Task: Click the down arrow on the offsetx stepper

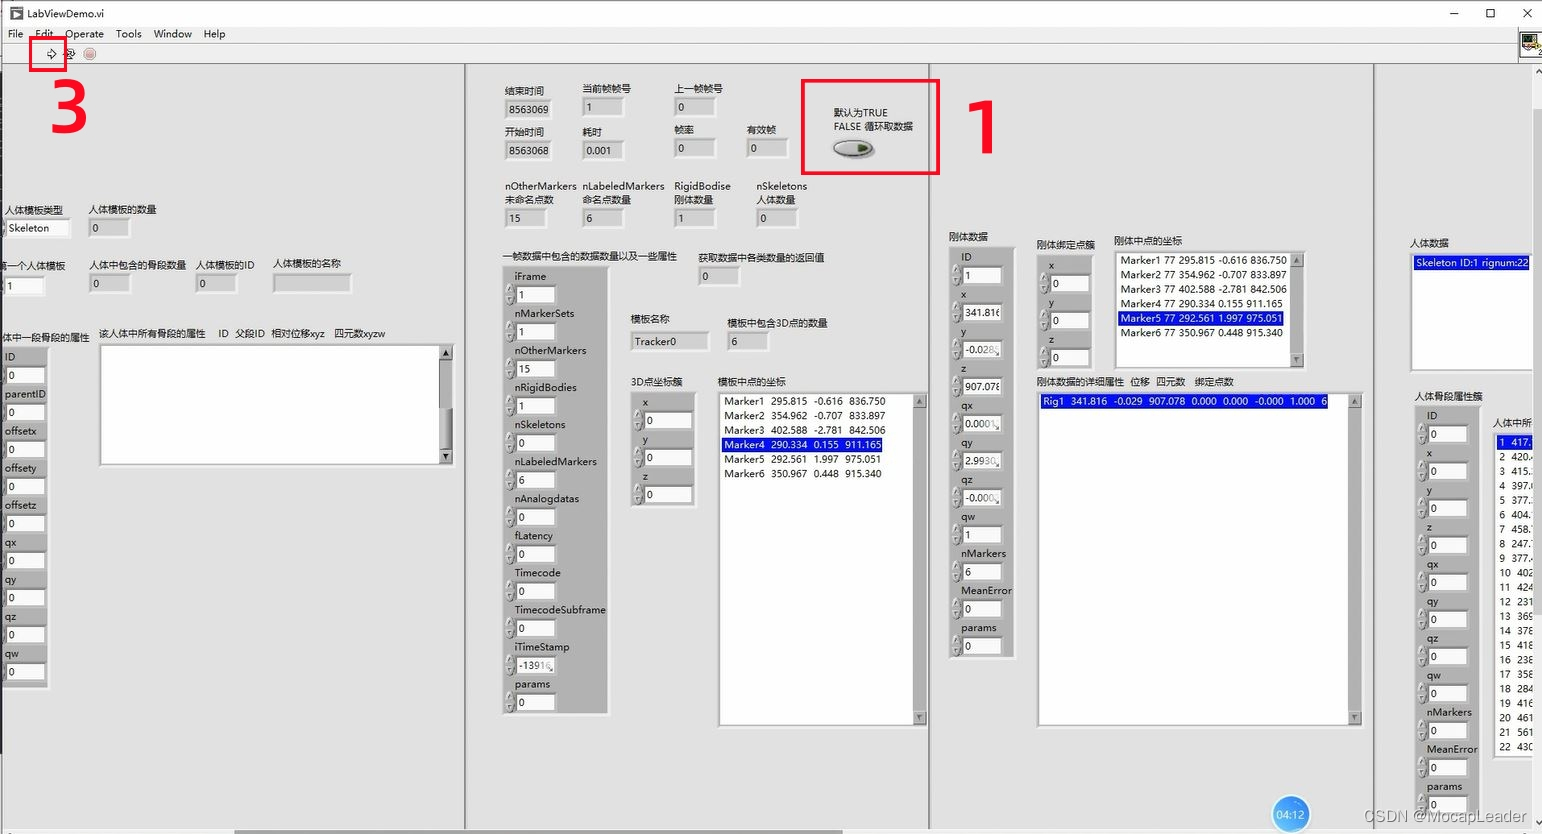Action: pos(6,453)
